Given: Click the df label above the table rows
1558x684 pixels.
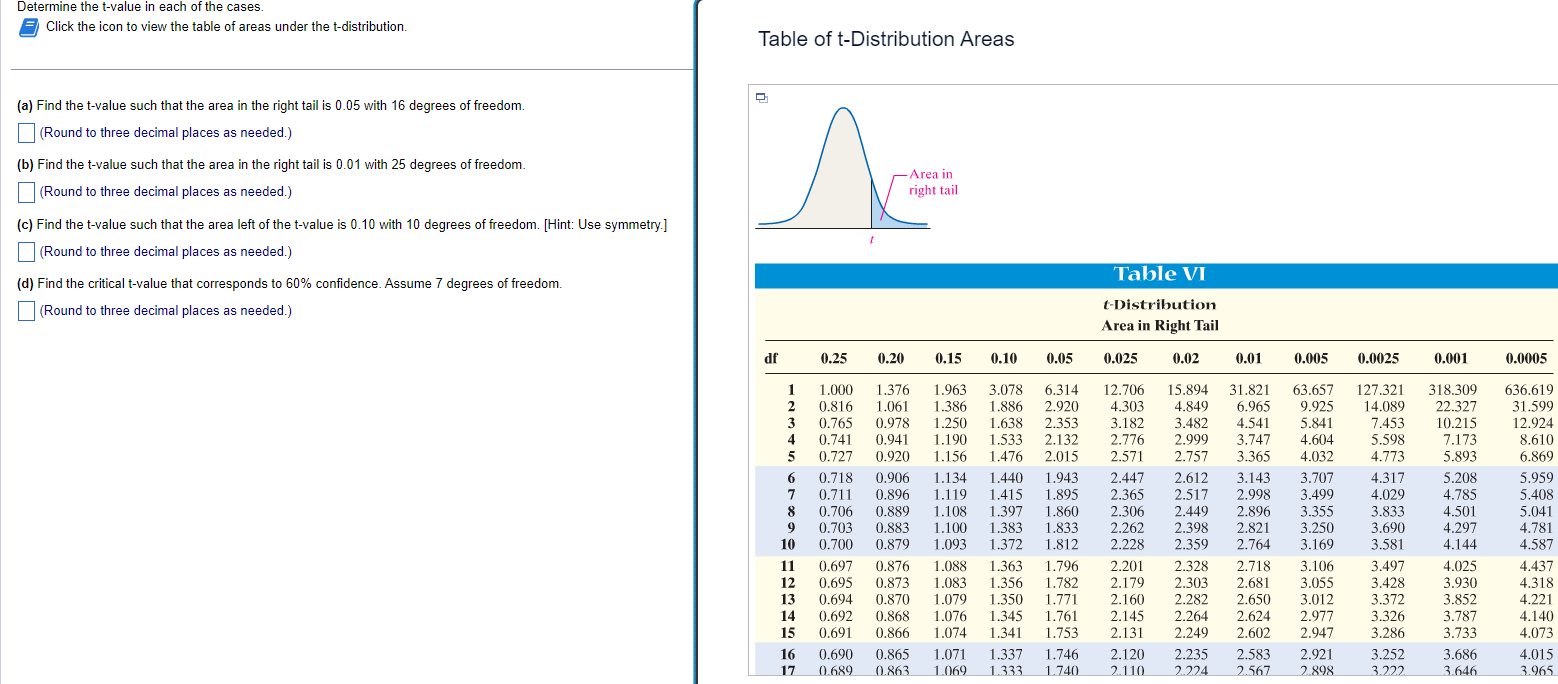Looking at the screenshot, I should point(770,358).
